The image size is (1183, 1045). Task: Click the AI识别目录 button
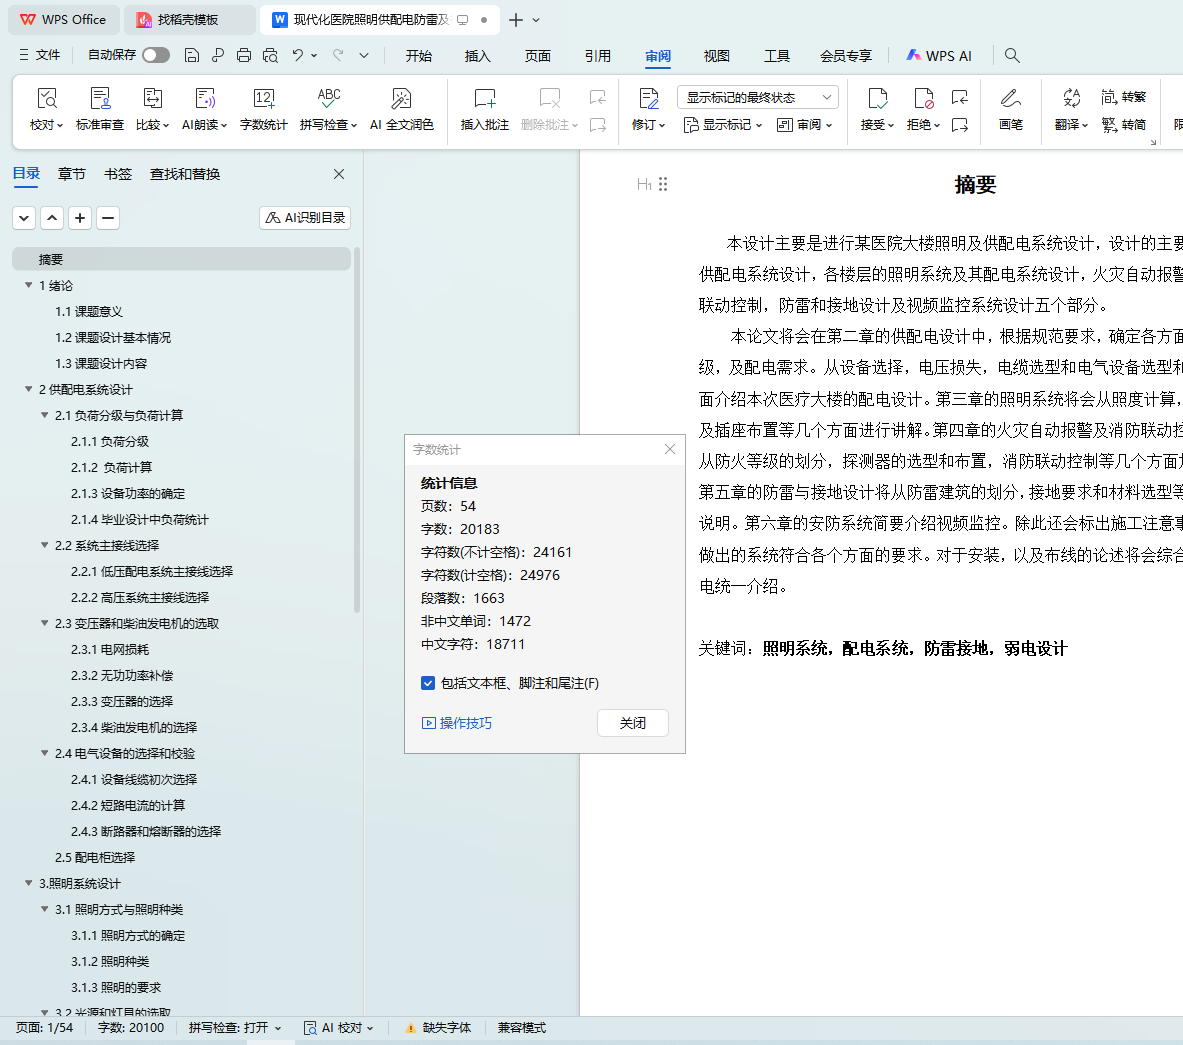point(305,218)
